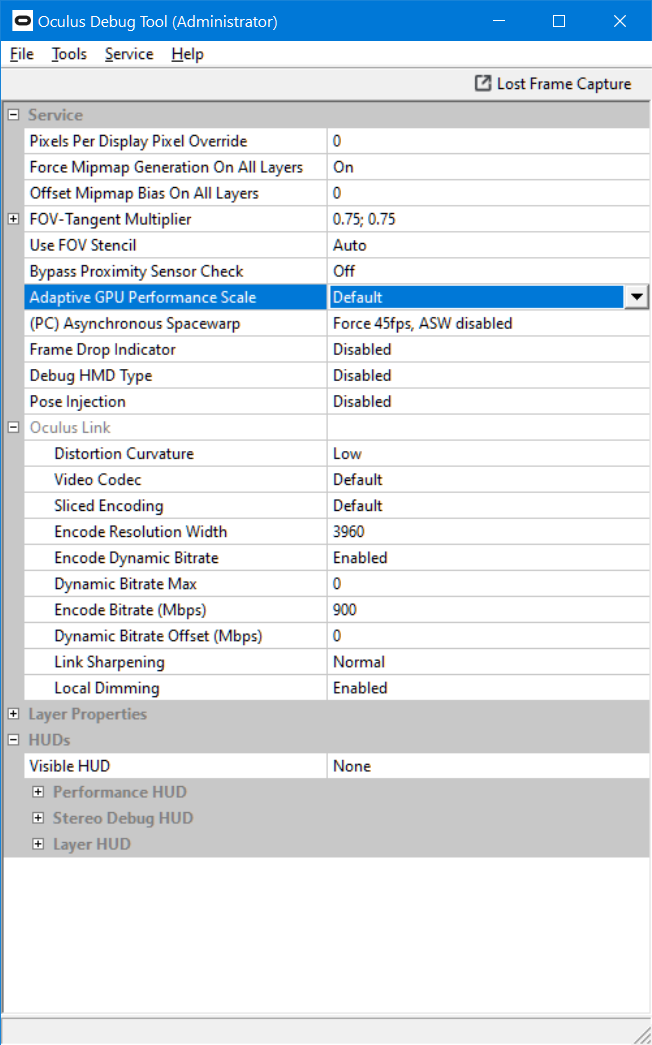This screenshot has height=1045, width=652.
Task: Select the Bypass Proximity Sensor Check label
Action: pyautogui.click(x=137, y=271)
